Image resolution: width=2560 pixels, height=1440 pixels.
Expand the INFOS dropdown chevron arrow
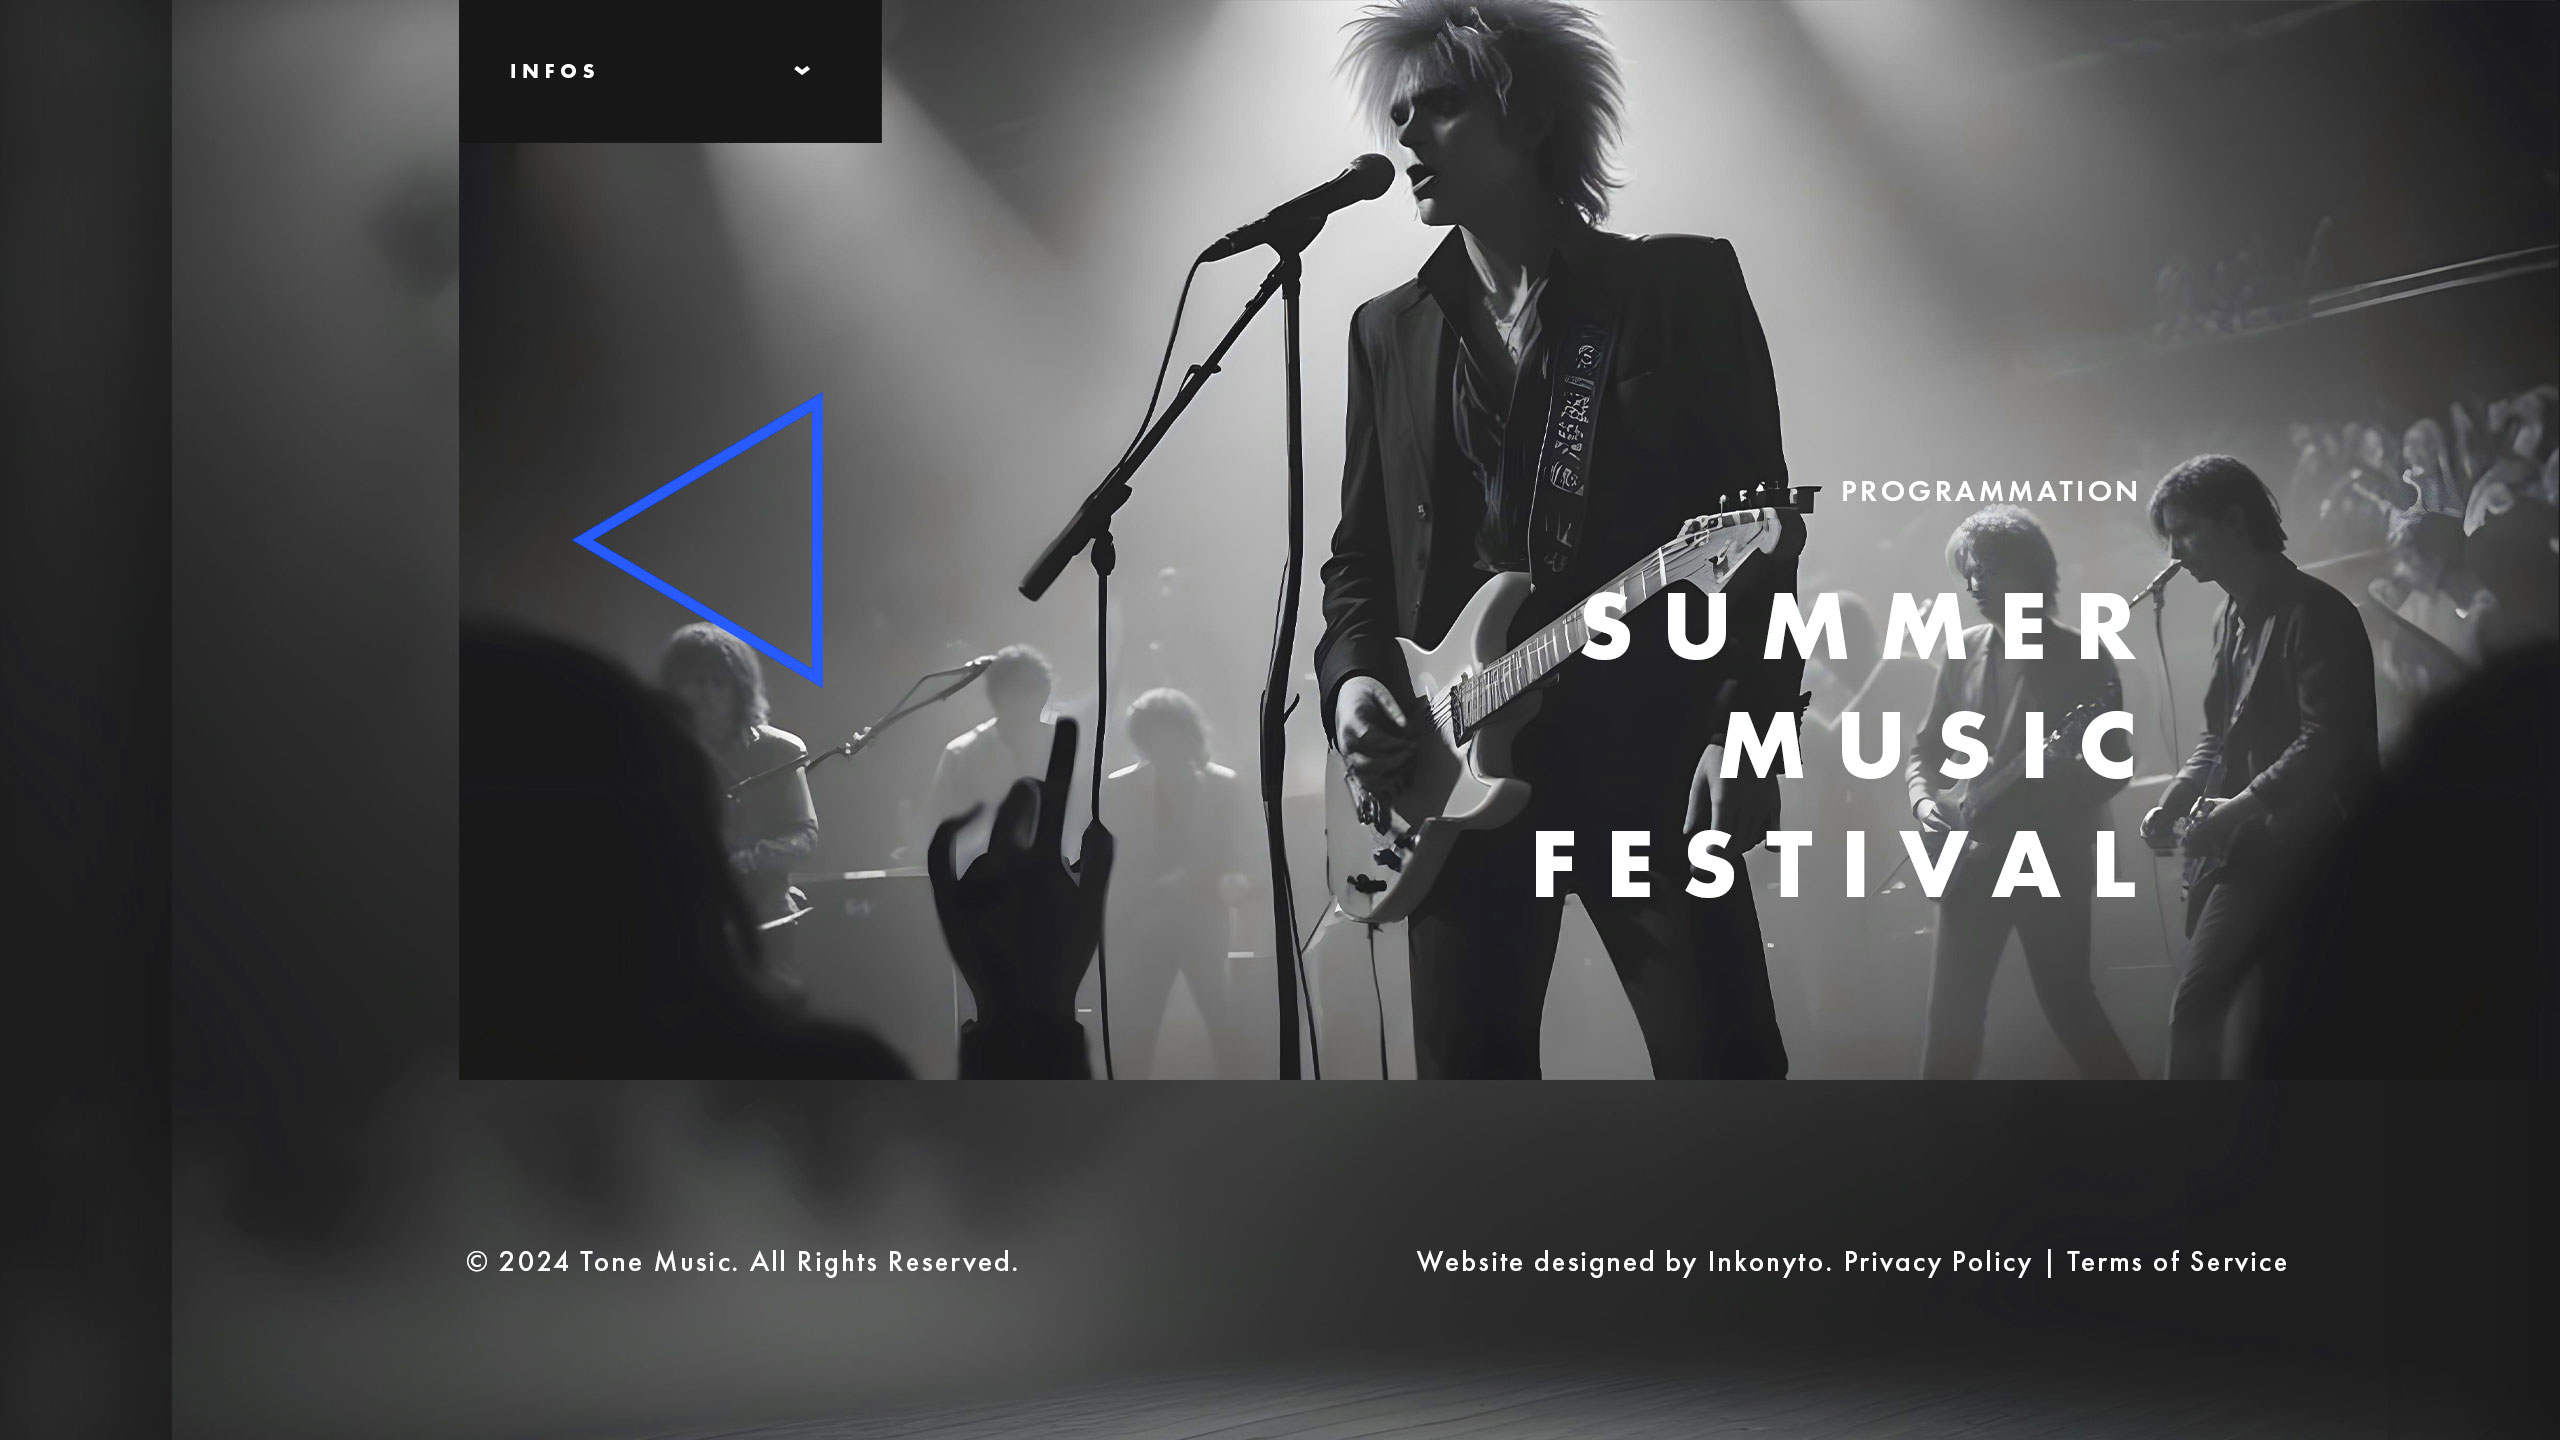802,70
